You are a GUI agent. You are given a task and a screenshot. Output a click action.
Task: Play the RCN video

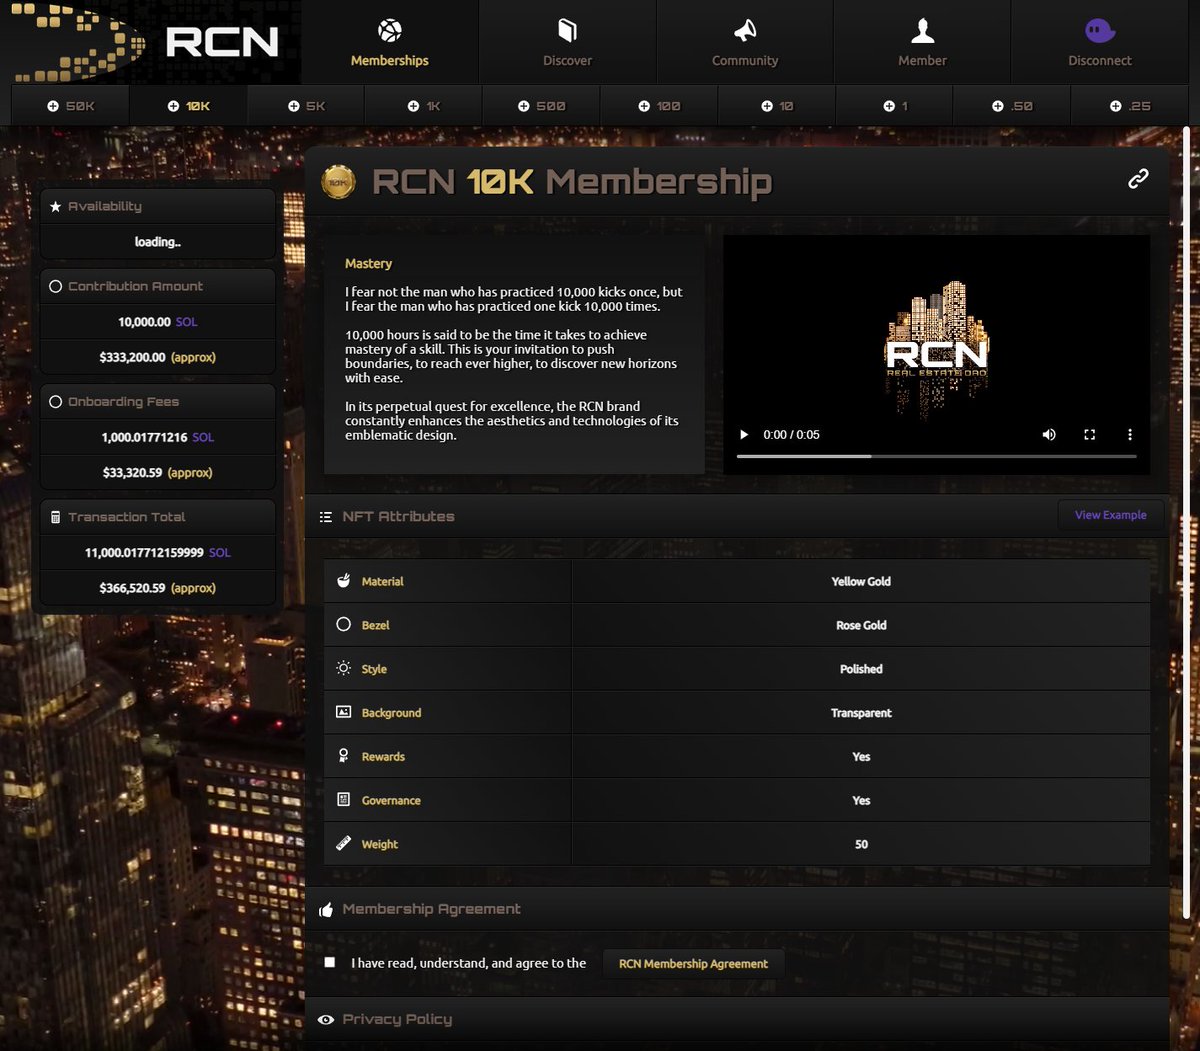743,435
